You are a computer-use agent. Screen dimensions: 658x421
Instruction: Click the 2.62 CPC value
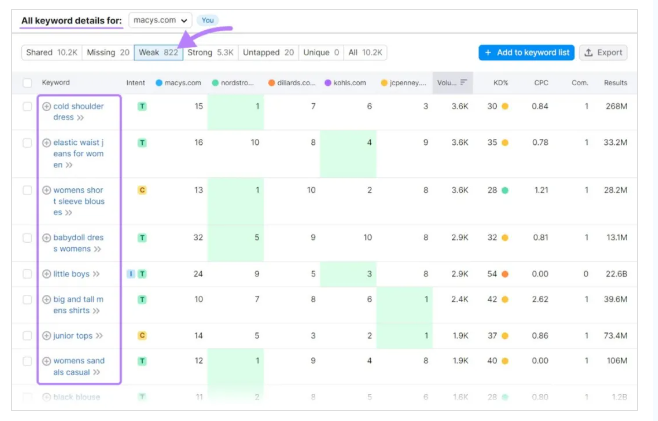[x=540, y=300]
